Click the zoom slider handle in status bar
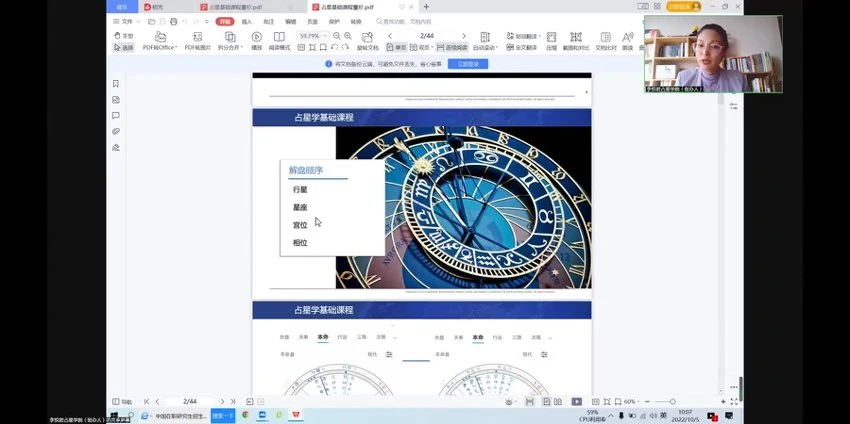The width and height of the screenshot is (850, 424). [672, 402]
